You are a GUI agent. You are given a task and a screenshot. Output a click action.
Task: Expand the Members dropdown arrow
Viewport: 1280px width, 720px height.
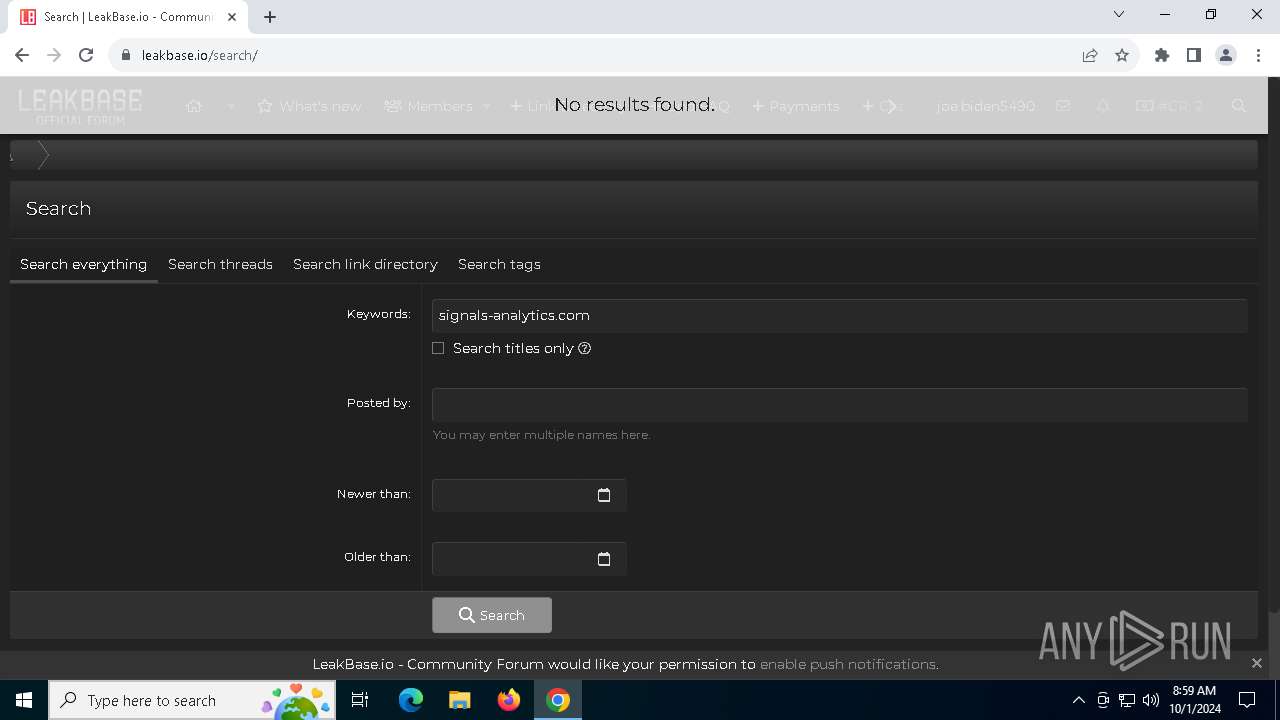487,106
